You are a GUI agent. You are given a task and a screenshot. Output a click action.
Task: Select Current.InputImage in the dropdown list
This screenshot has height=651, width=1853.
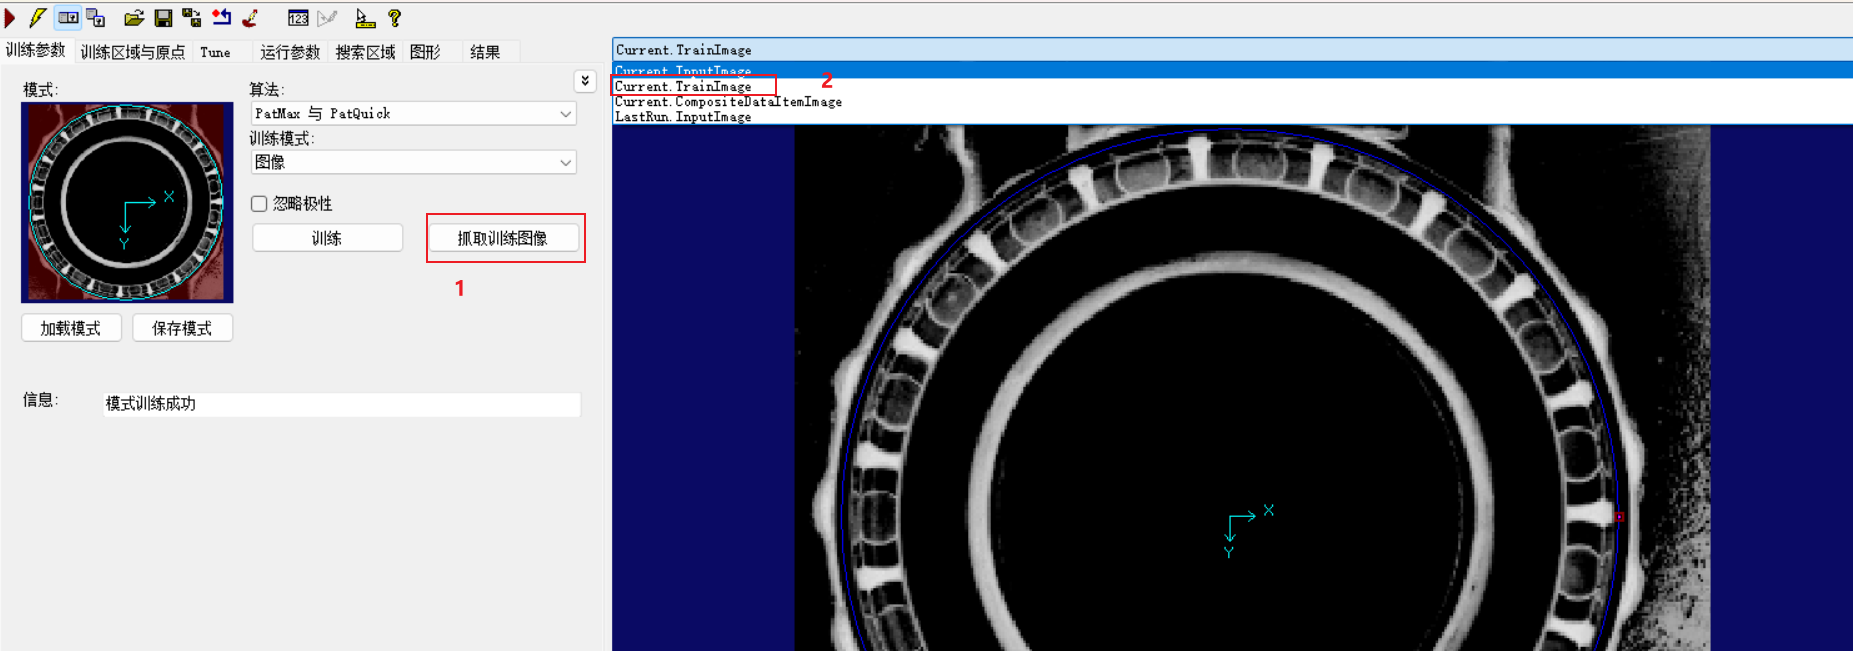coord(1232,71)
